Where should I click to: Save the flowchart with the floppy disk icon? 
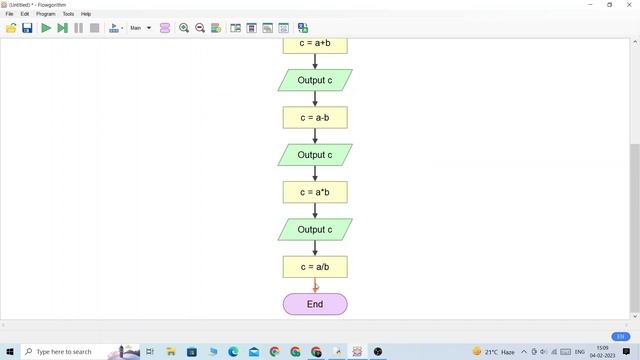click(x=27, y=28)
